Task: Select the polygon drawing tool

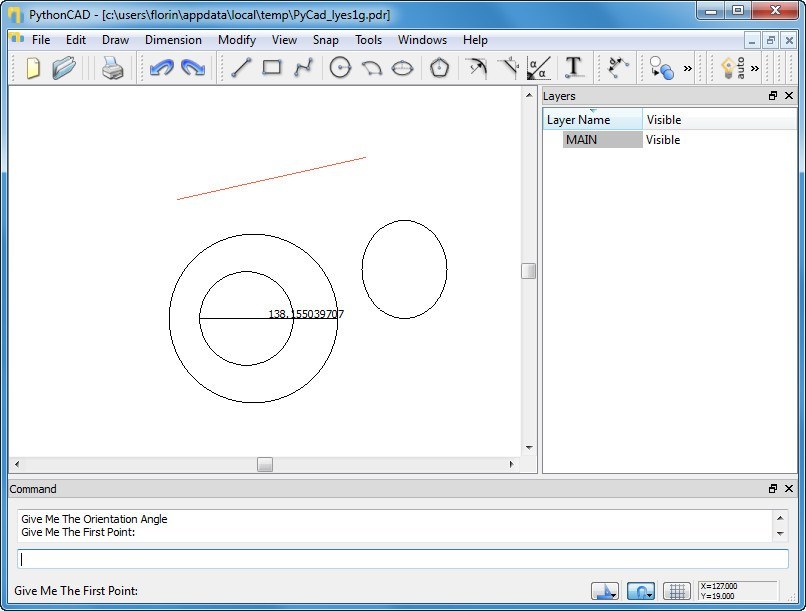Action: tap(439, 67)
